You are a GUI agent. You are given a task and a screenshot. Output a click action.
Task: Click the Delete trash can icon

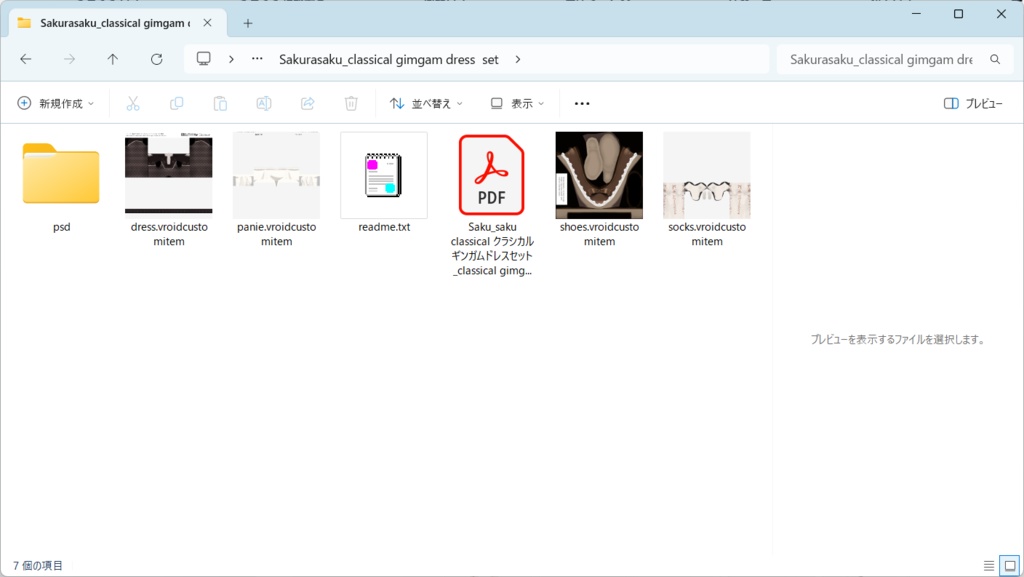coord(351,103)
